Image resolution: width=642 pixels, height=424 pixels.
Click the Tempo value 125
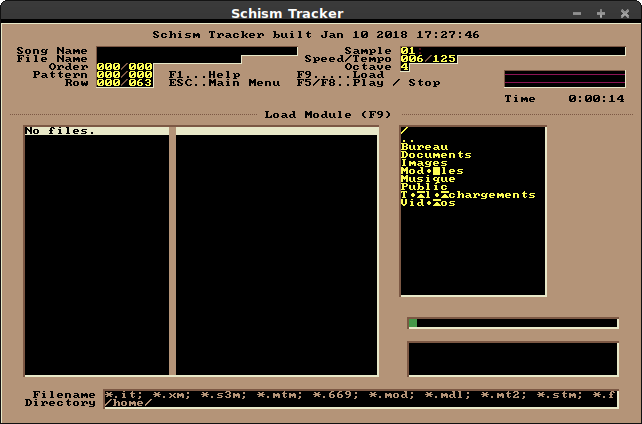tap(444, 59)
